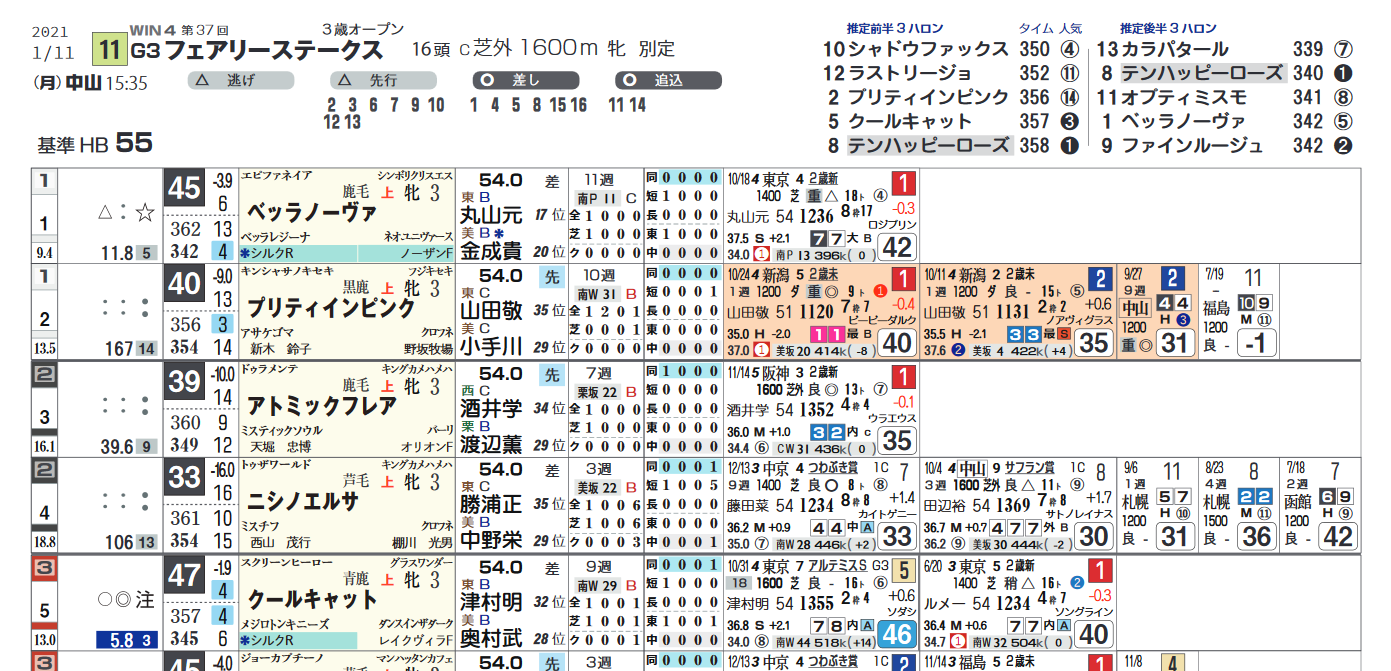The width and height of the screenshot is (1391, 671).
Task: Click the dark 33 rating badge for ニシノエルサ
Action: coord(185,478)
